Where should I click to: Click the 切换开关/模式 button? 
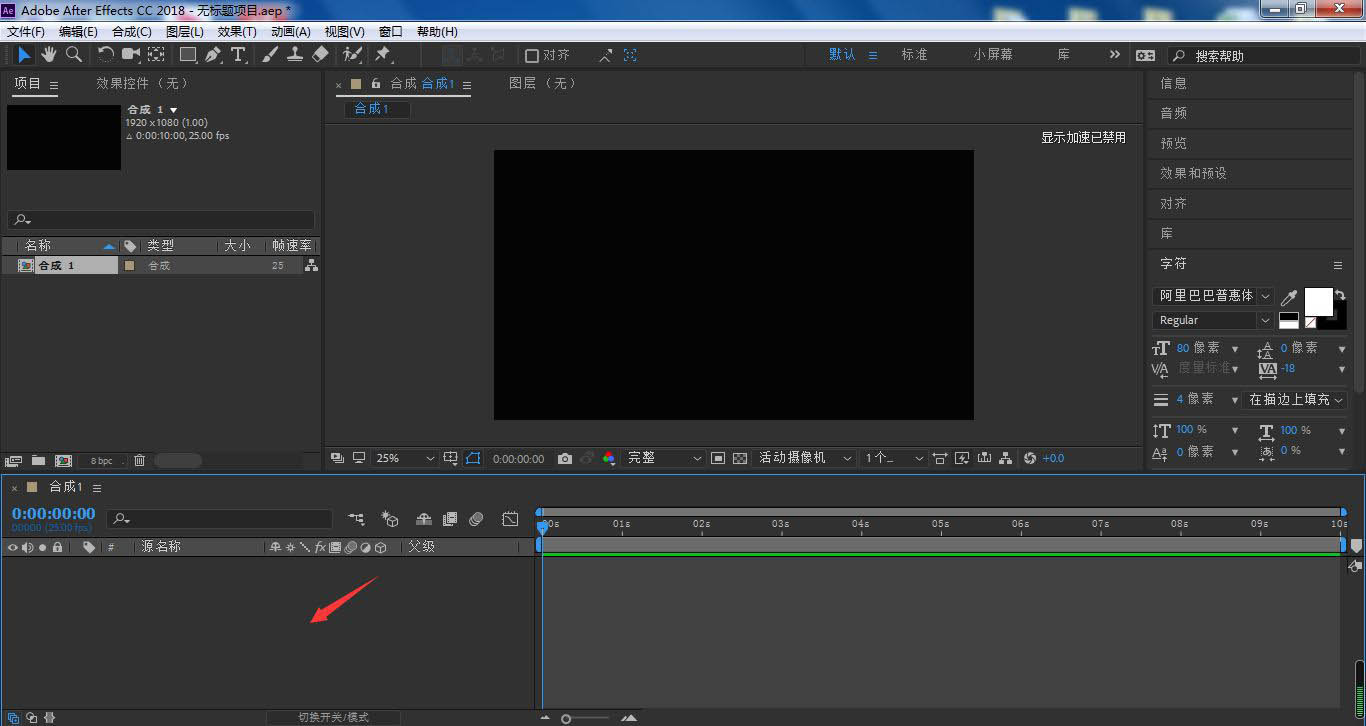coord(333,717)
